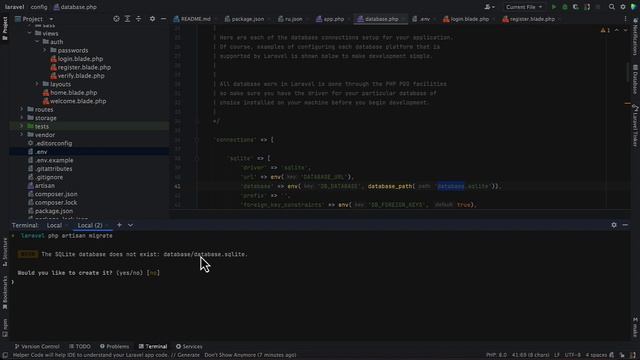Open terminal session options dropdown arrow
Image resolution: width=640 pixels, height=360 pixels.
pyautogui.click(x=130, y=225)
